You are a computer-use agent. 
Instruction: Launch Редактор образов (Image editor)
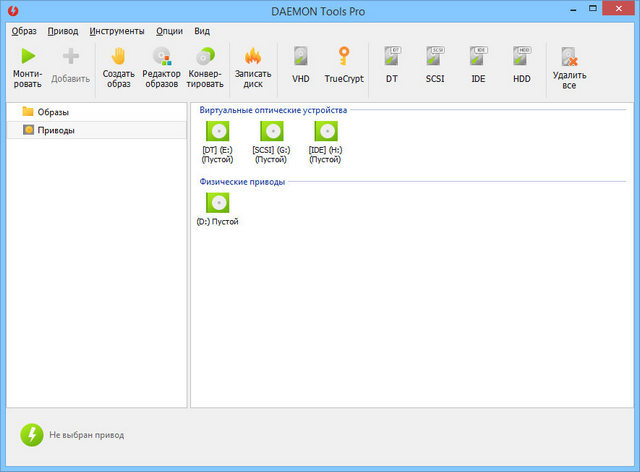162,57
